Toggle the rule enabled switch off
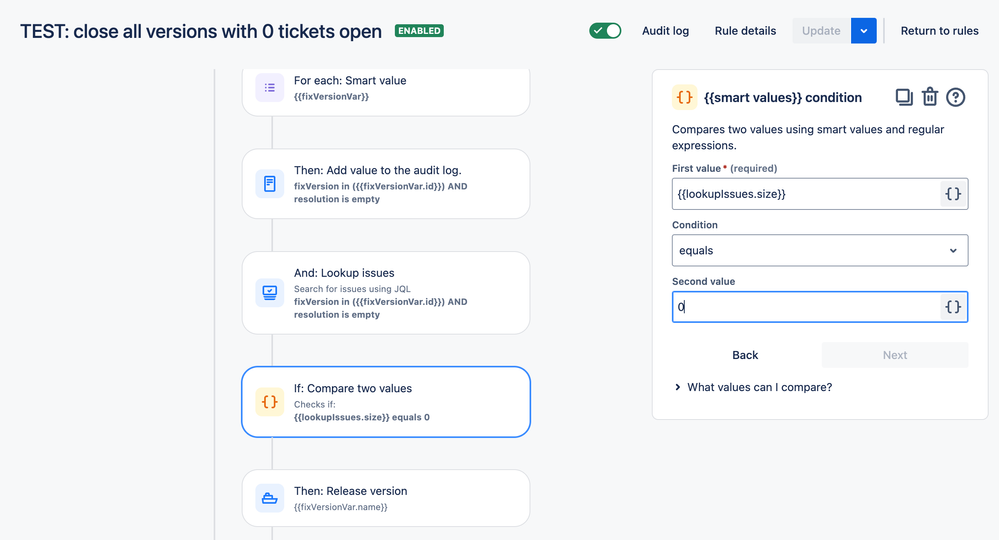 (x=605, y=31)
